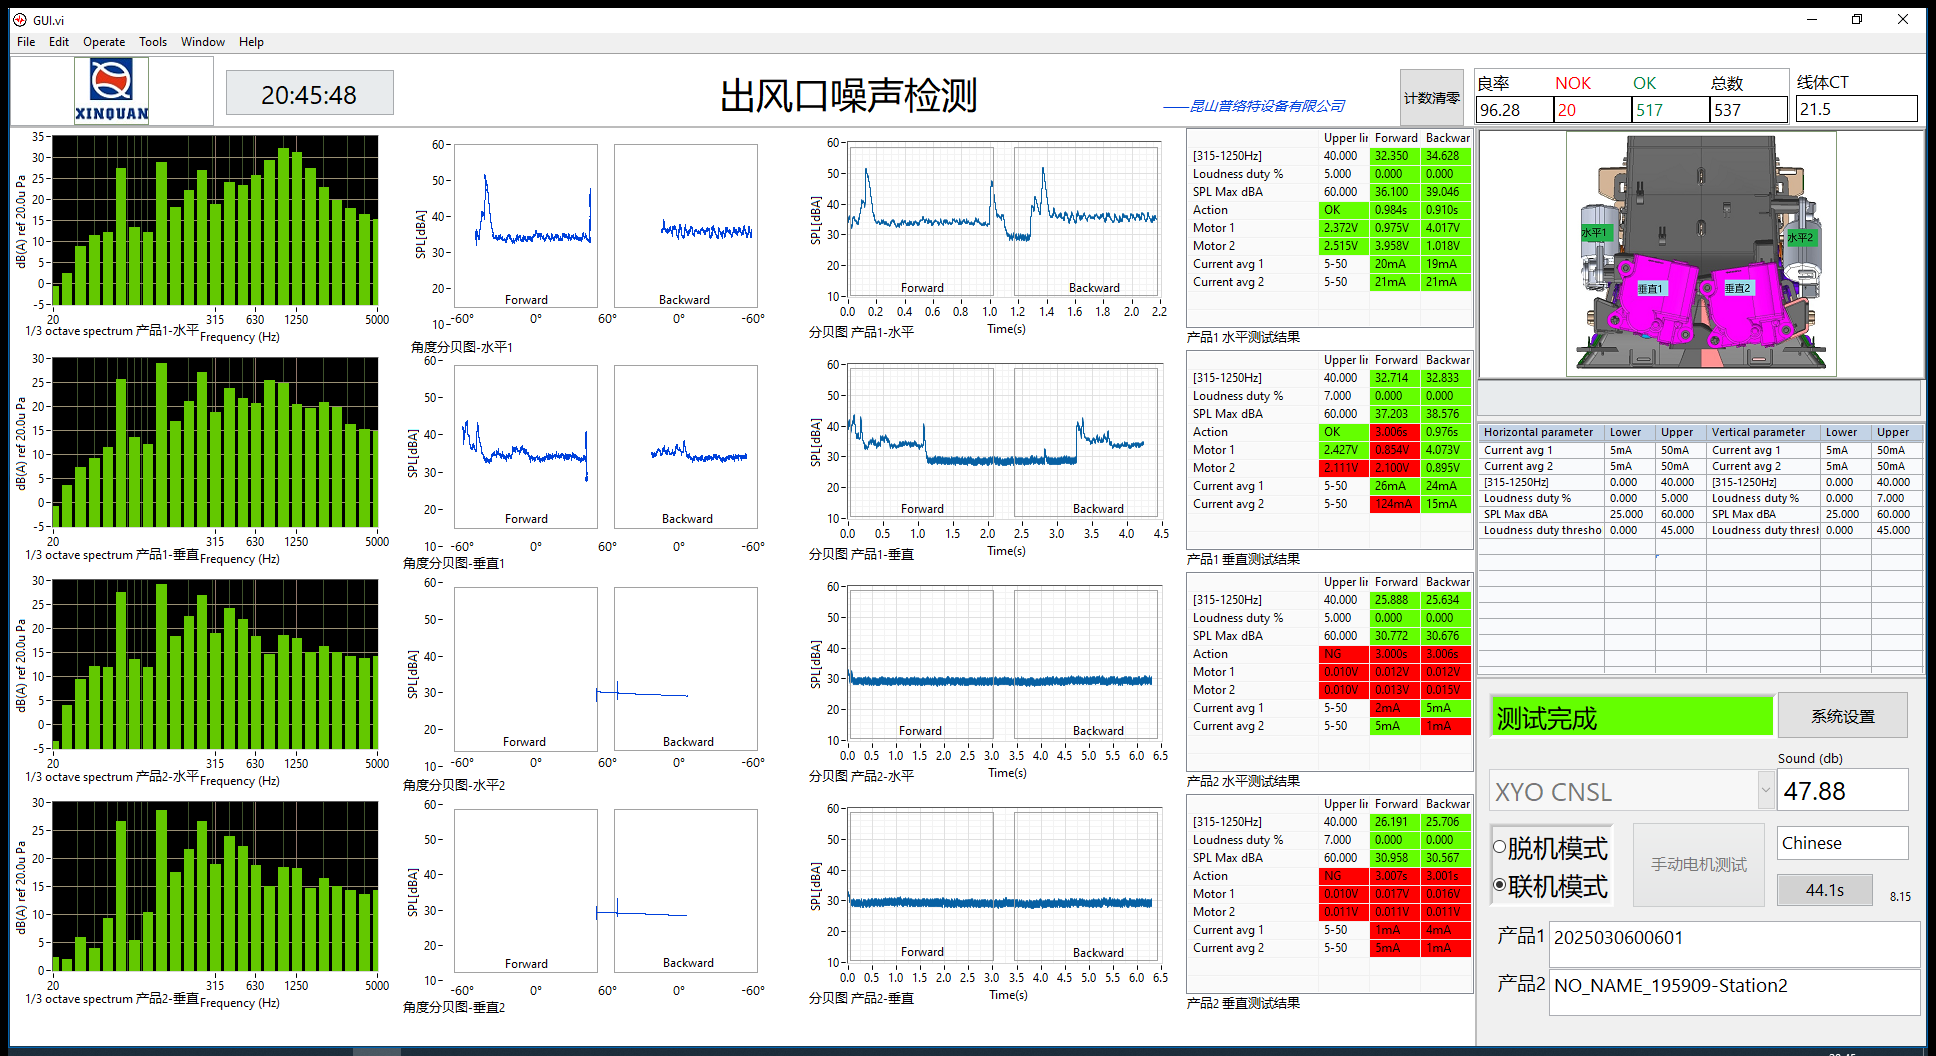Screen dimensions: 1936x1056
Task: Select the 脱机模式 radio button
Action: tap(1500, 847)
